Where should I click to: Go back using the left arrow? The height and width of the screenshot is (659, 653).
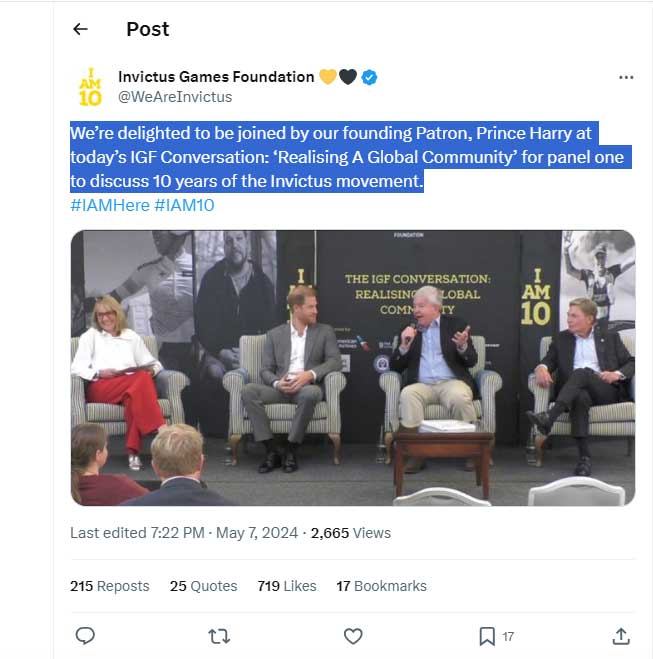81,29
